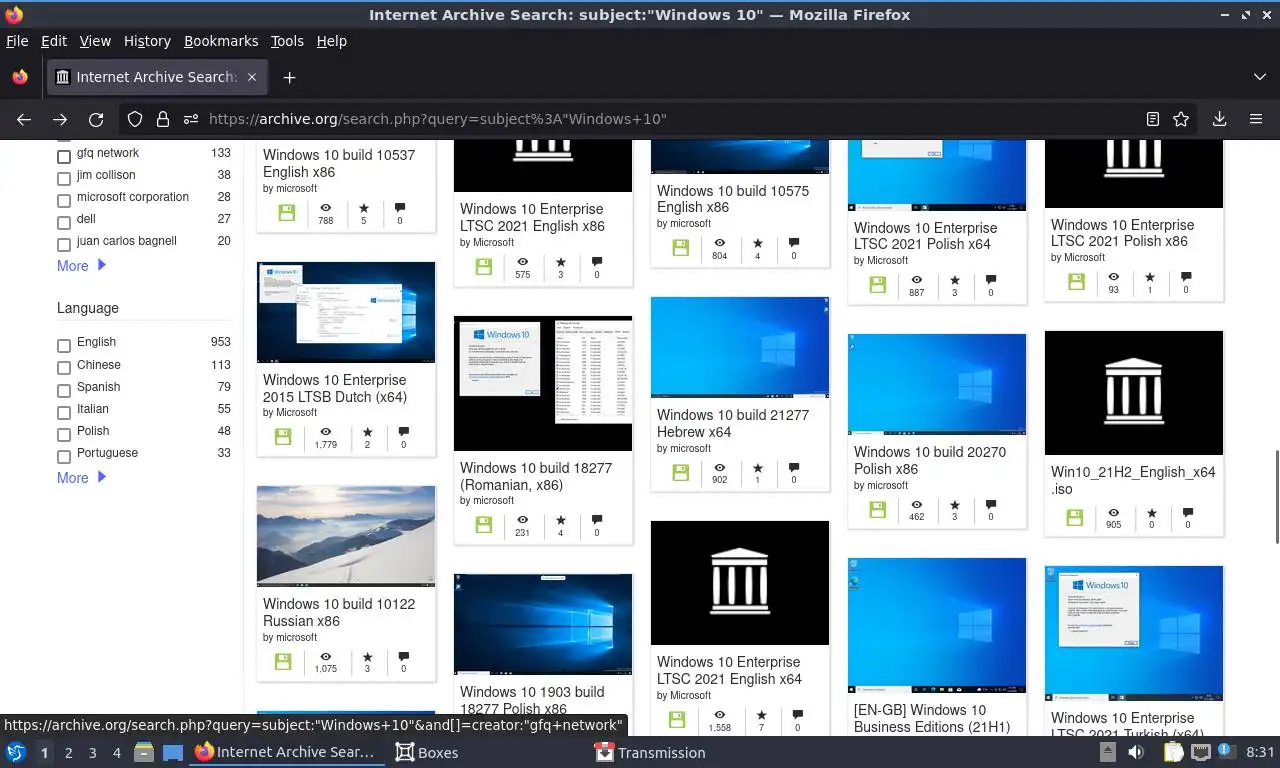Switch to workspace 2 in the taskbar
The width and height of the screenshot is (1280, 768).
coord(68,753)
